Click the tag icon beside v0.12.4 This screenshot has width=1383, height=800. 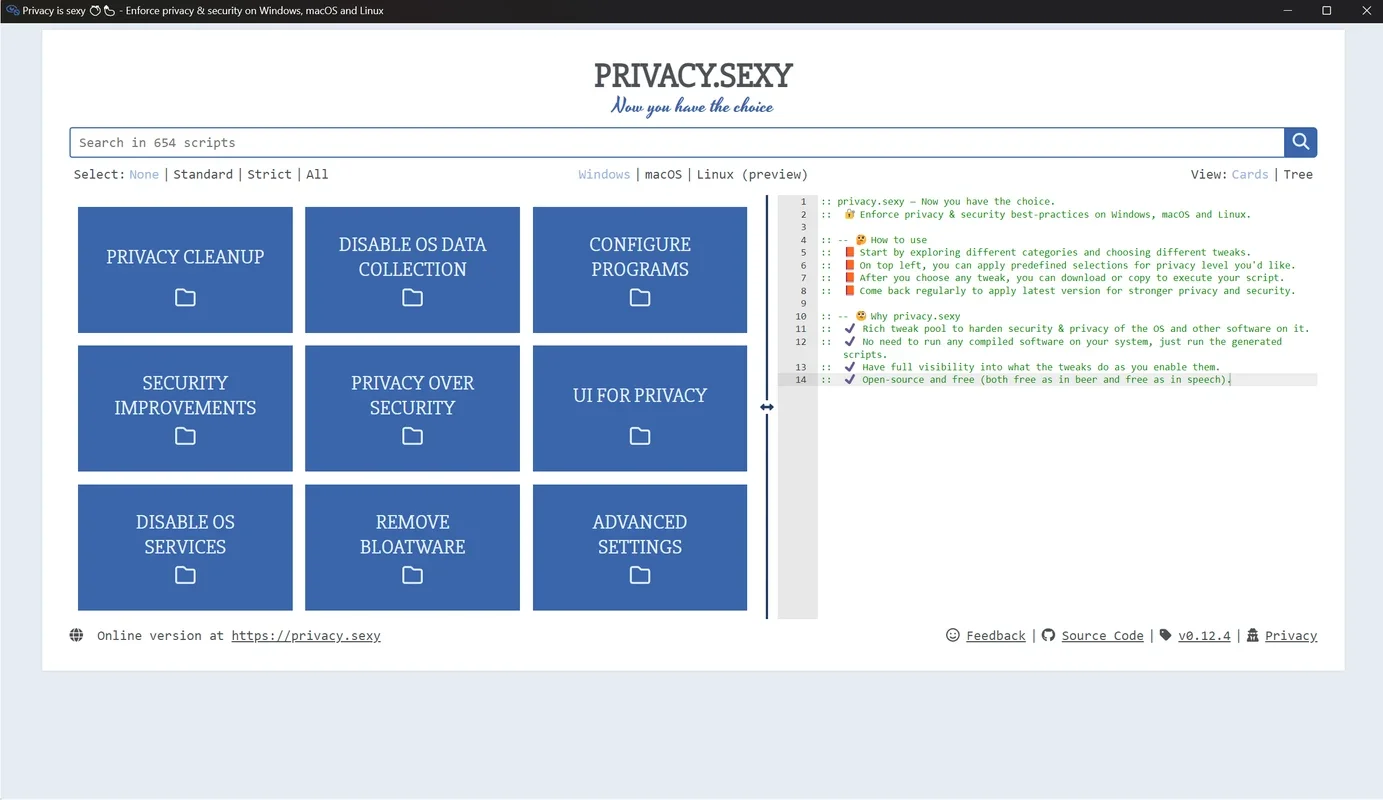point(1165,635)
